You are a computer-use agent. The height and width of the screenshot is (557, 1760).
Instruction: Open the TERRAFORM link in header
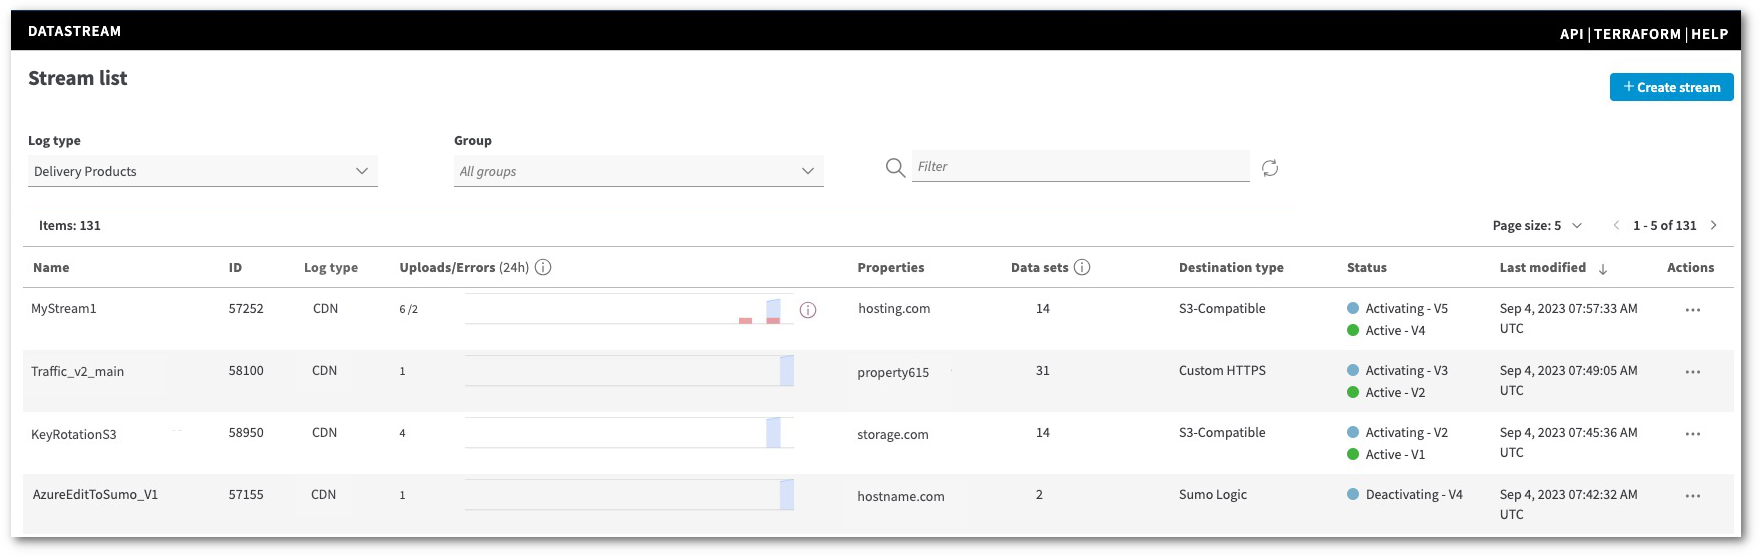tap(1637, 34)
